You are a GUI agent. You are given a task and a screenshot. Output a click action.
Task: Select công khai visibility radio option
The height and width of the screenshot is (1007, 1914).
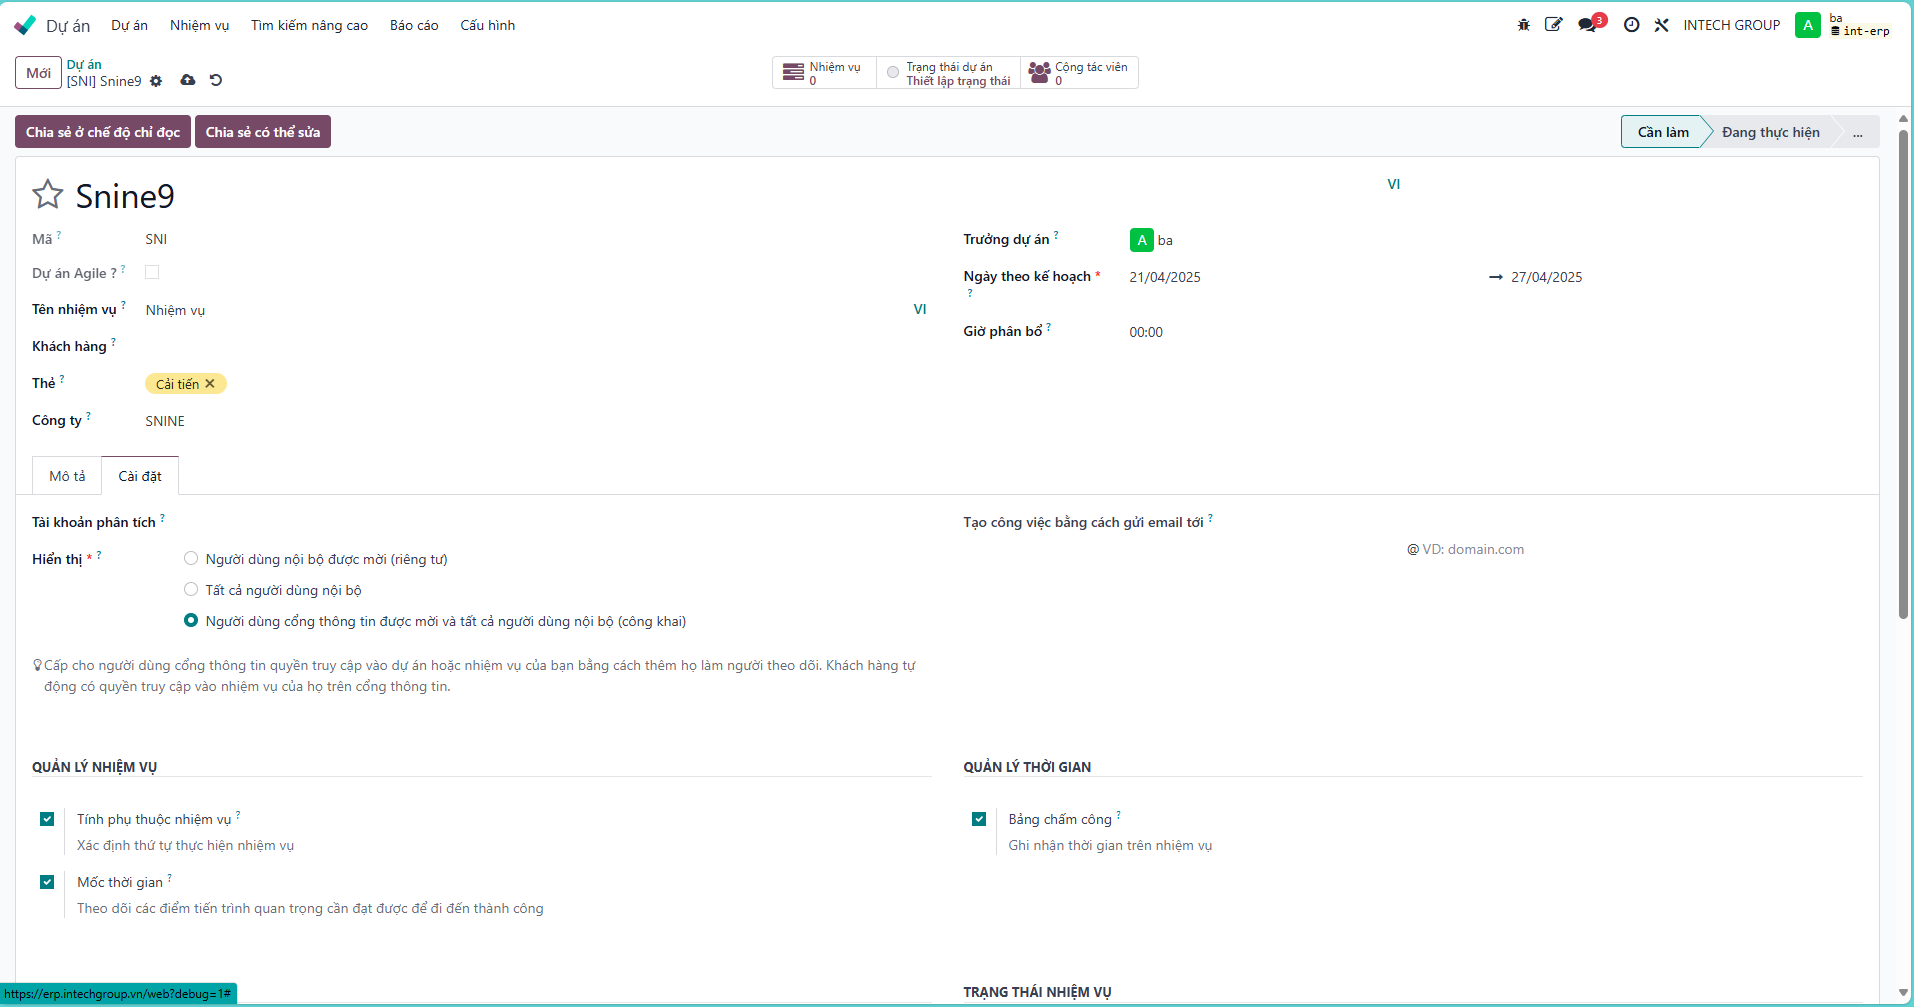coord(191,620)
